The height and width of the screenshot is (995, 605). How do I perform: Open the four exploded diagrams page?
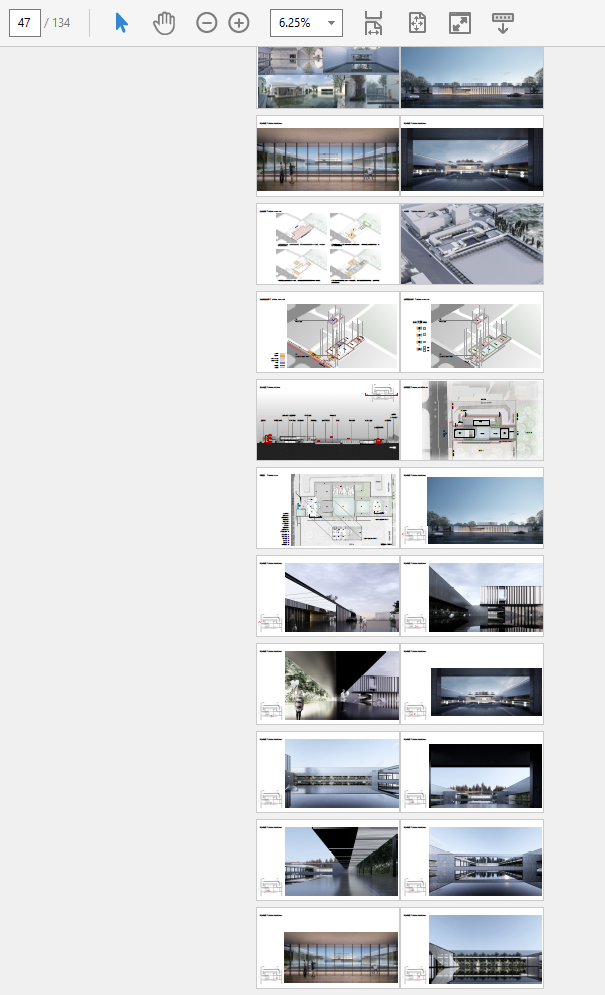(328, 244)
